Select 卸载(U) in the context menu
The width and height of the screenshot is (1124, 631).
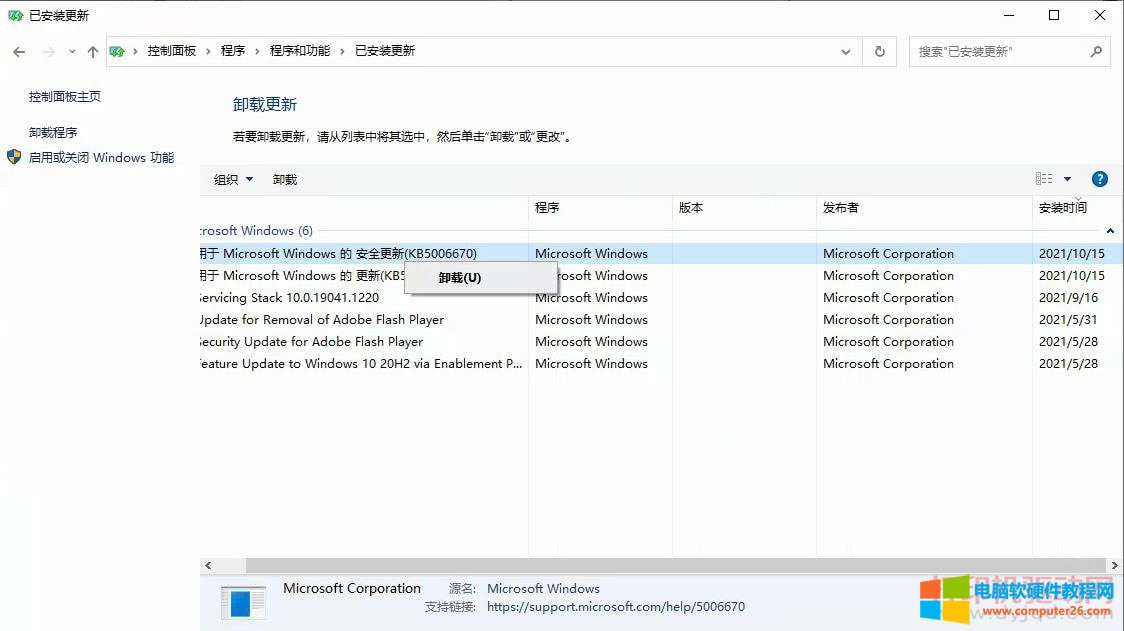481,278
